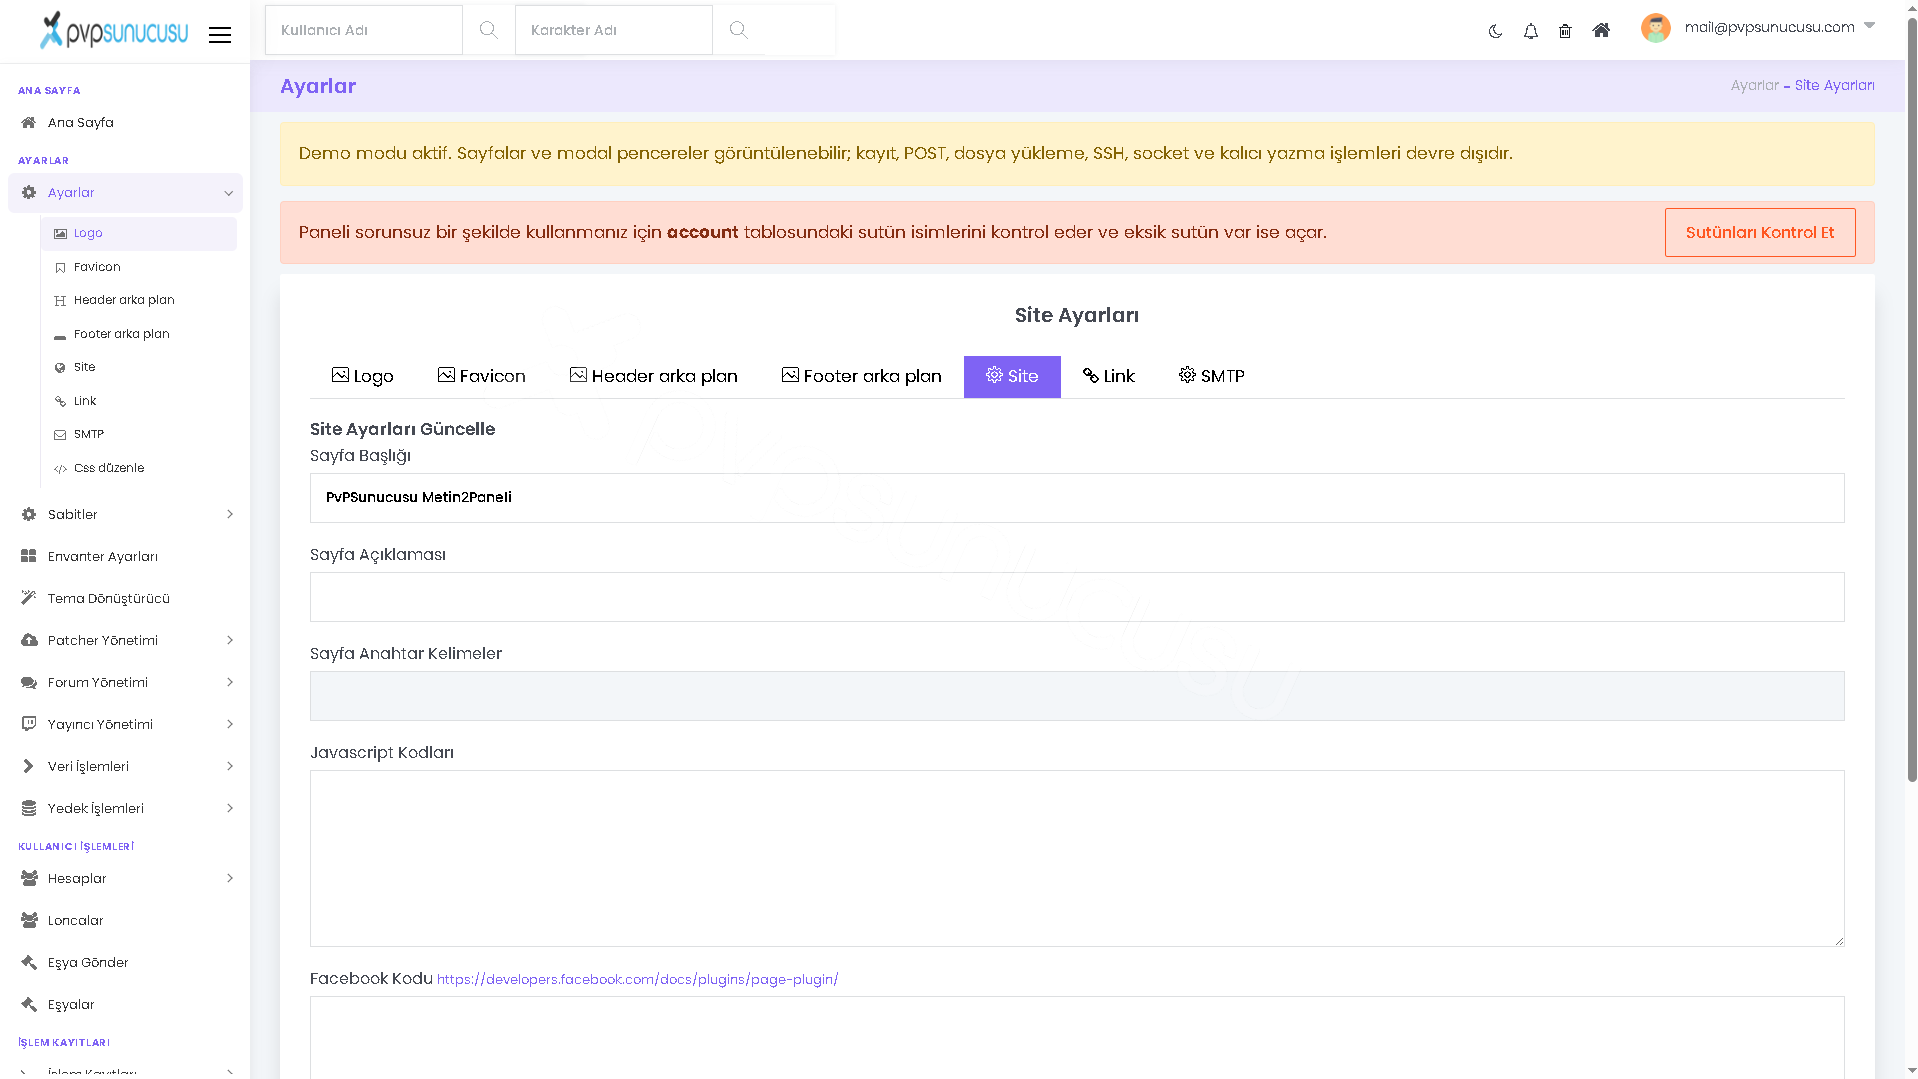Click the search icon beside Kullanıcı Adı

488,30
